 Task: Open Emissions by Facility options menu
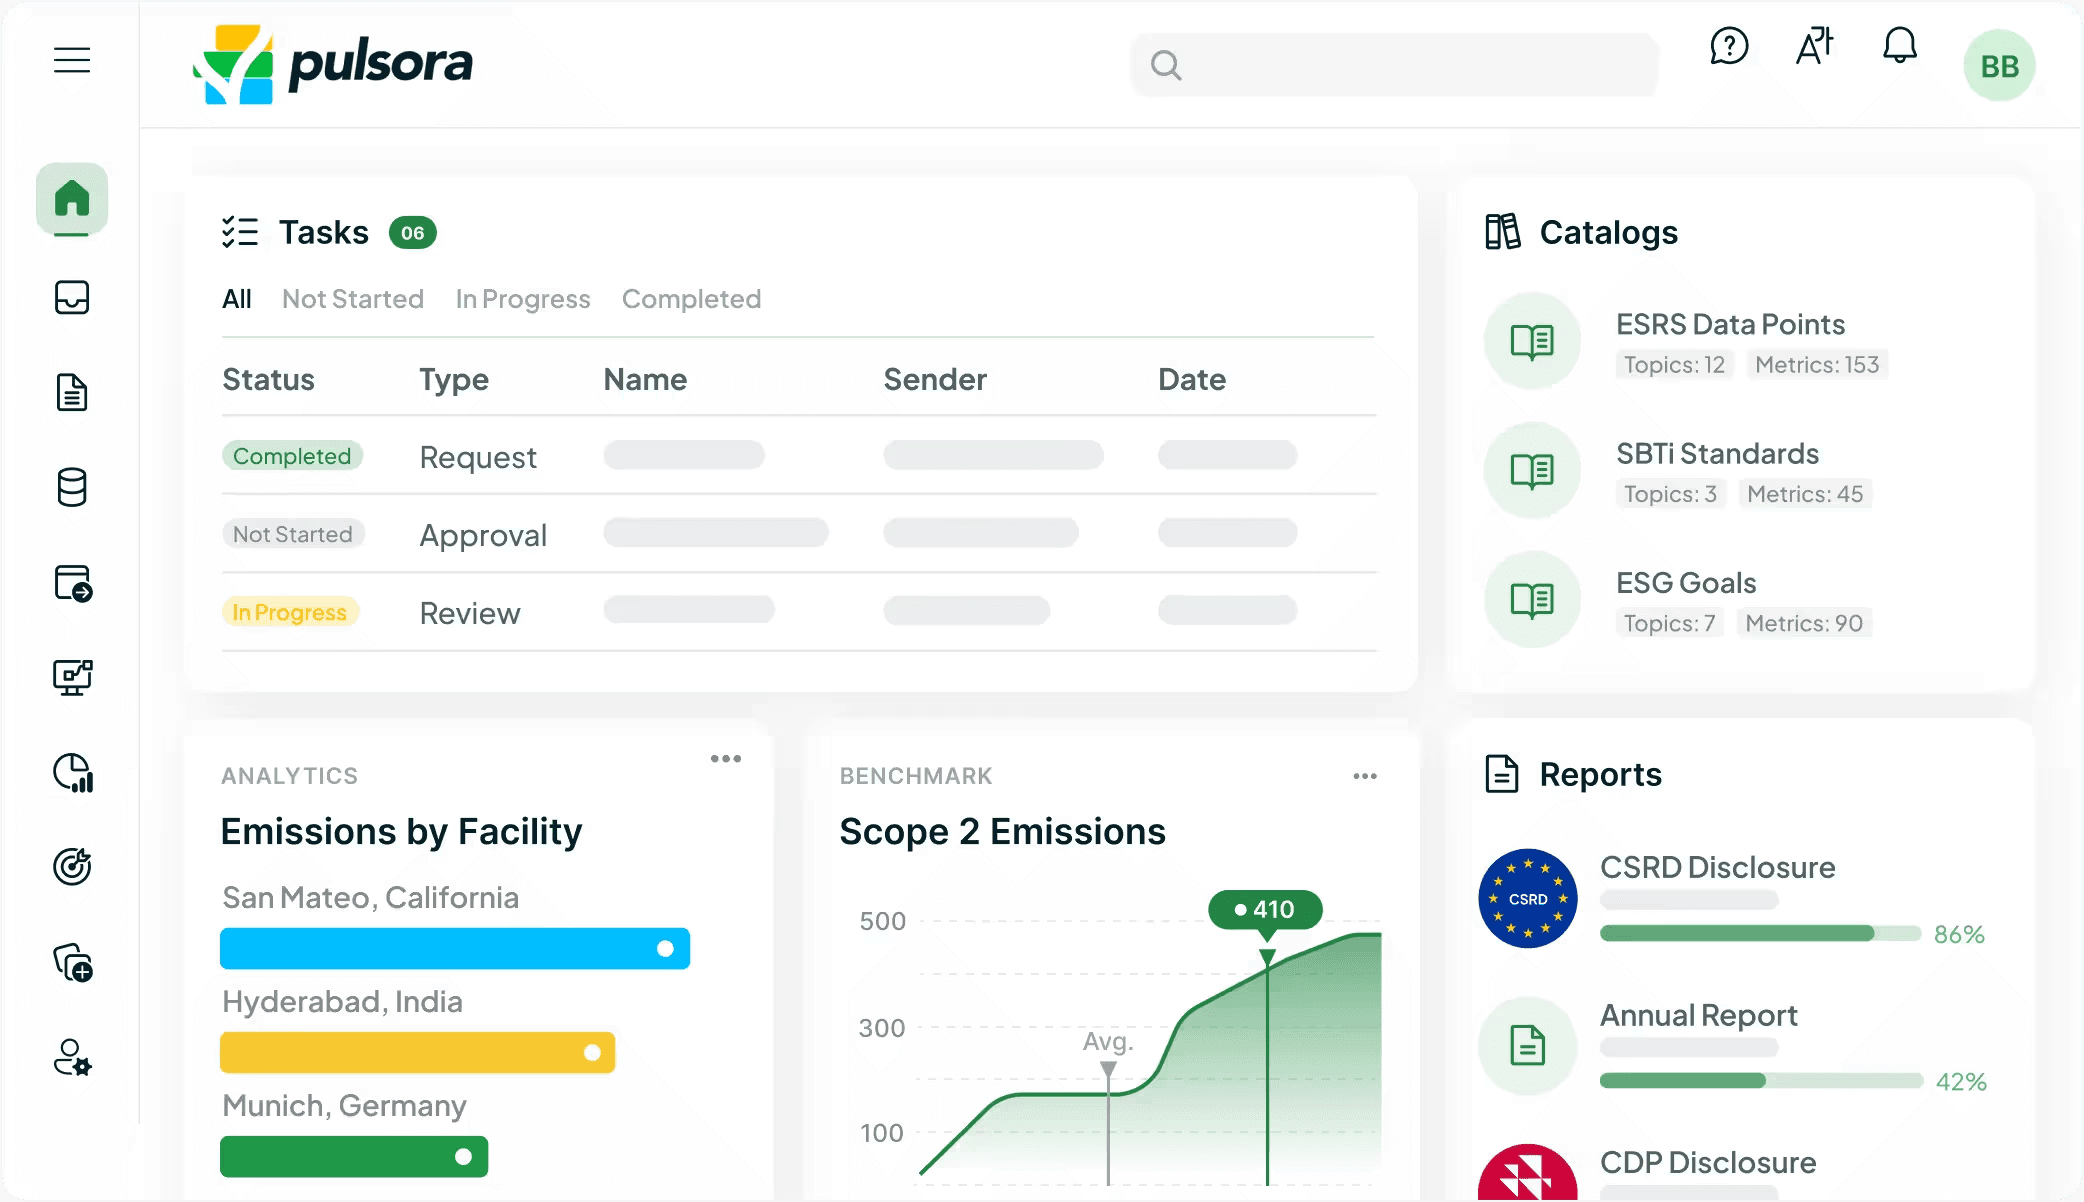(726, 759)
